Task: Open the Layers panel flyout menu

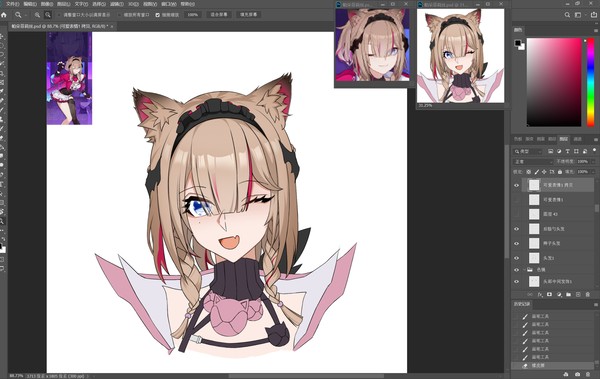Action: (596, 139)
